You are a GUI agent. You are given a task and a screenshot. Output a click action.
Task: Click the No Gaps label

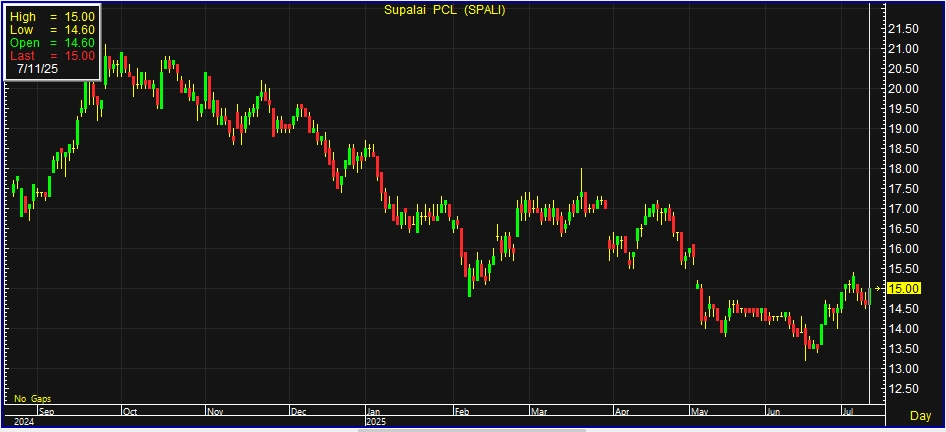click(33, 399)
